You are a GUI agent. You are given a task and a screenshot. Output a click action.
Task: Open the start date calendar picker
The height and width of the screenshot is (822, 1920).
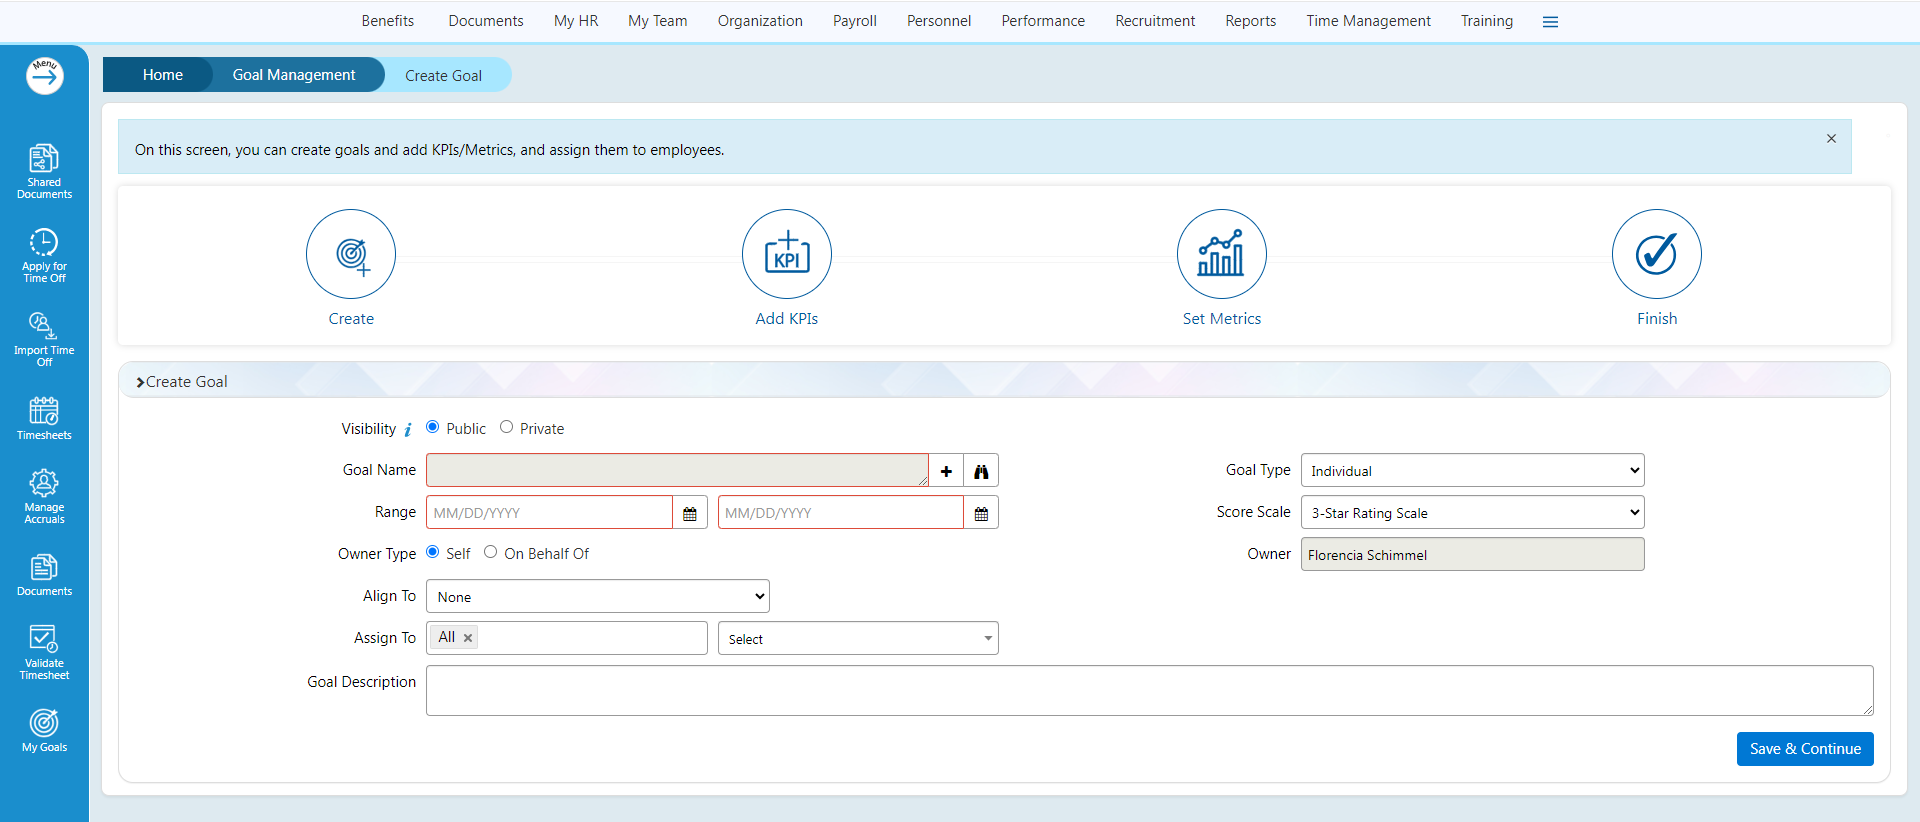[690, 513]
